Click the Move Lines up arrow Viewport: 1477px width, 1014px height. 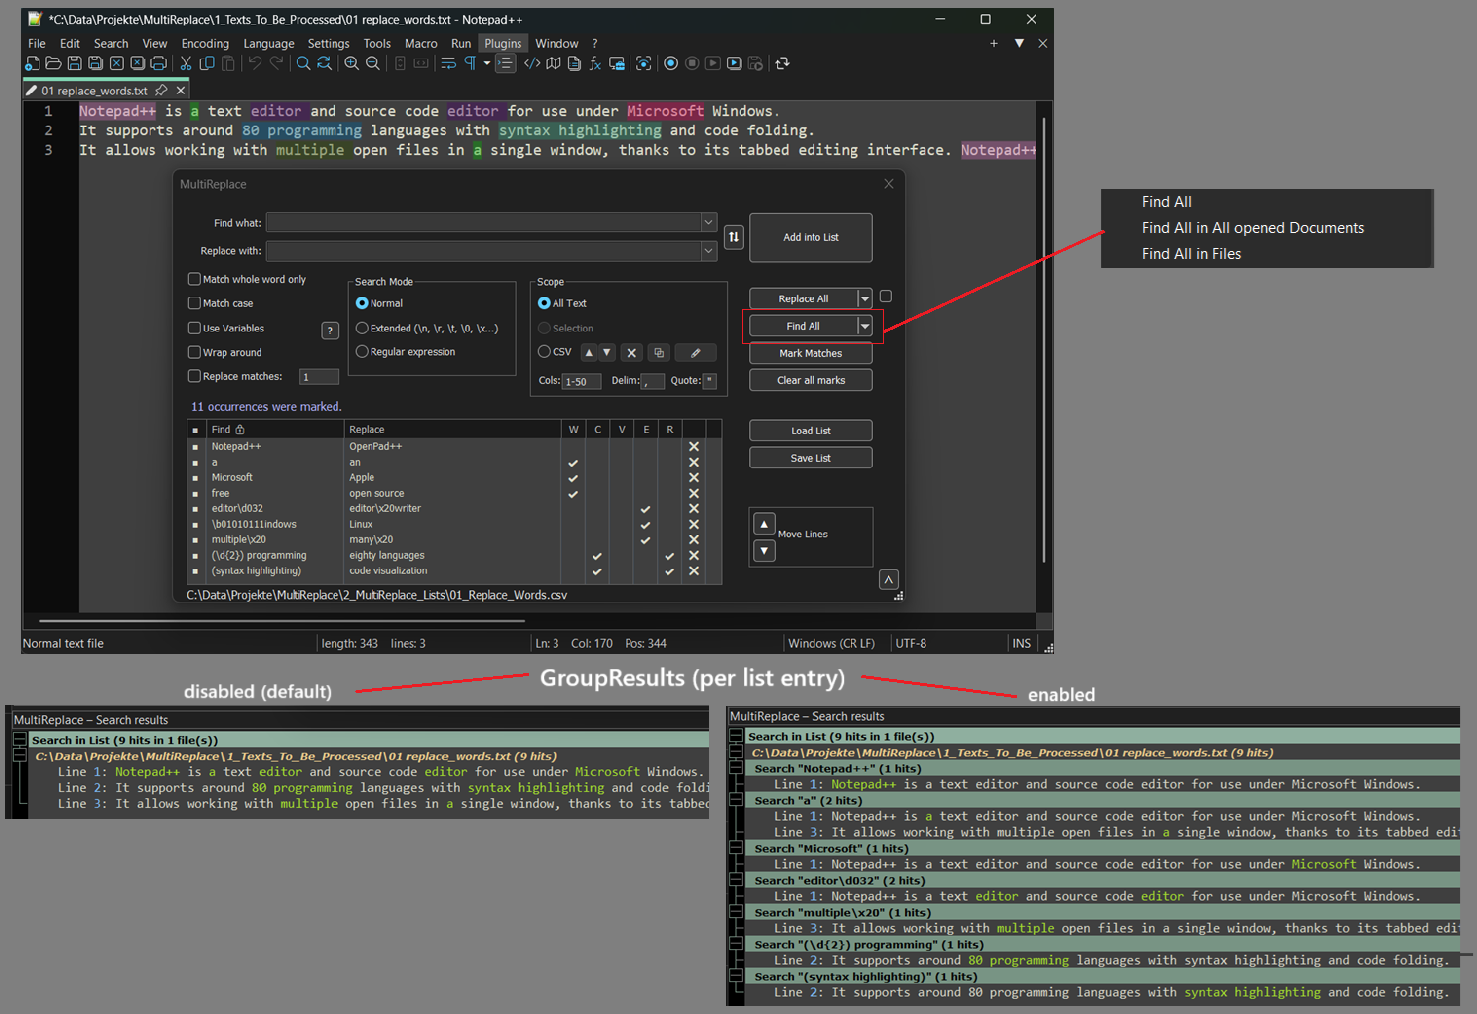(x=764, y=524)
